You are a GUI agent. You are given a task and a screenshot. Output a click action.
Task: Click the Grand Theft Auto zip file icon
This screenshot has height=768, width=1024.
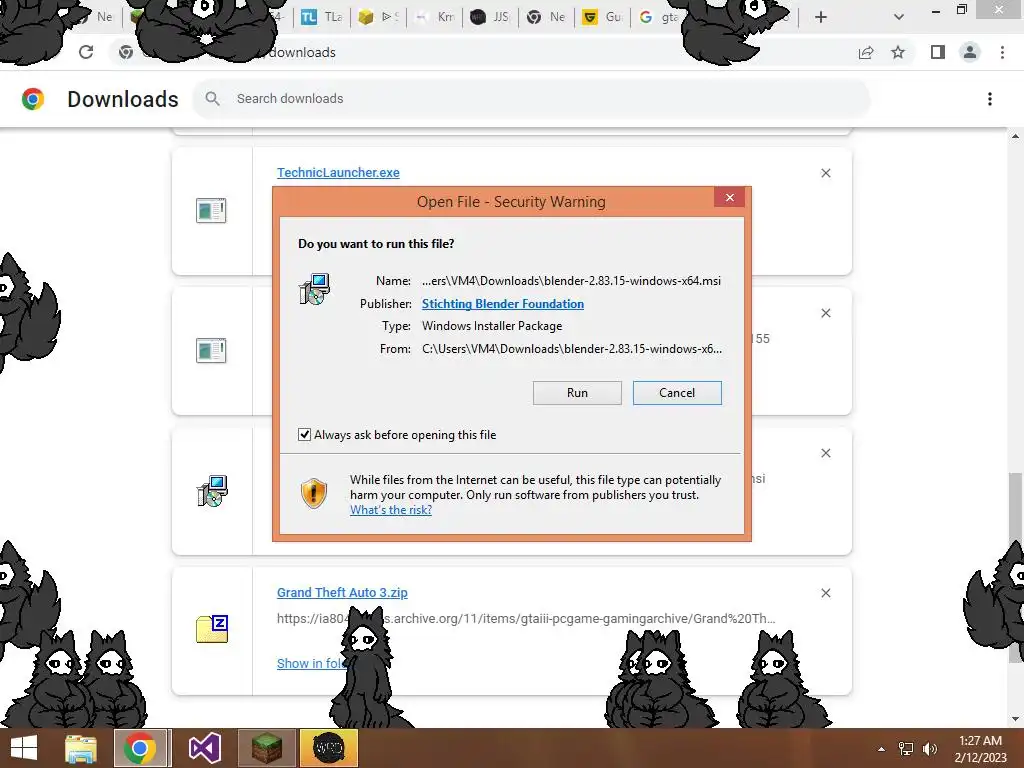(212, 629)
